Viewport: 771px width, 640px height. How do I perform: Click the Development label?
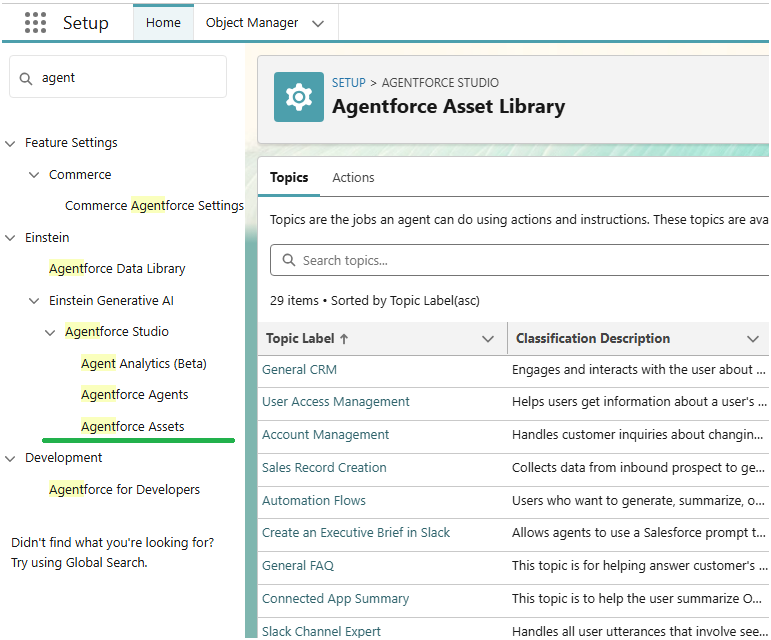pyautogui.click(x=63, y=458)
